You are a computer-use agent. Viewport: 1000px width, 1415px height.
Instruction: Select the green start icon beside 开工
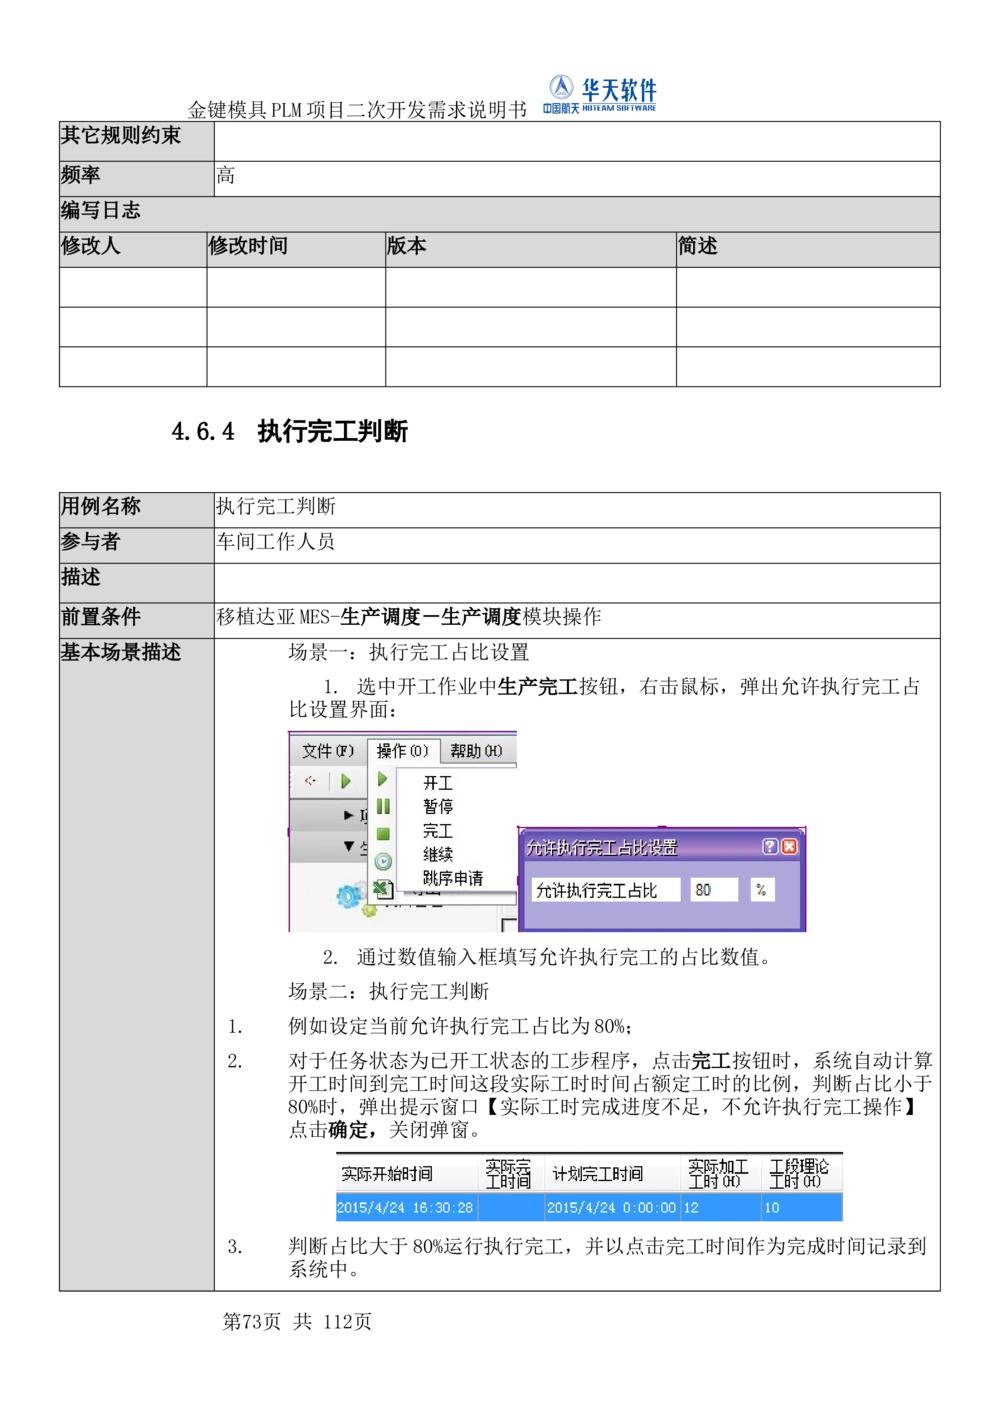382,779
